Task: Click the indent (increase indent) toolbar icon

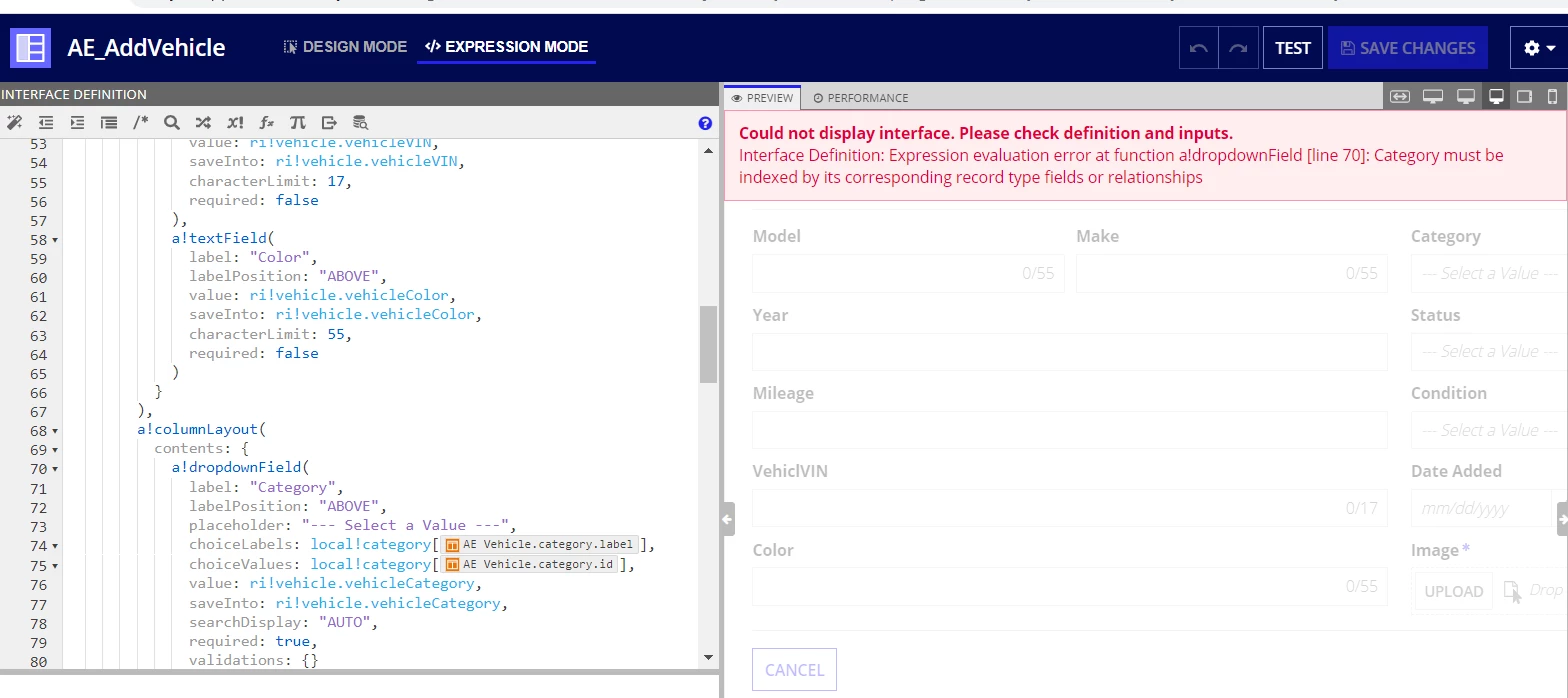Action: pyautogui.click(x=77, y=123)
